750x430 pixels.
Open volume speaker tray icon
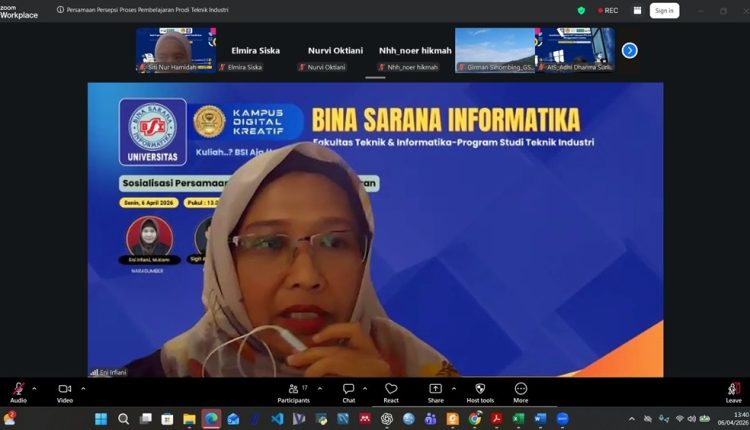(692, 419)
